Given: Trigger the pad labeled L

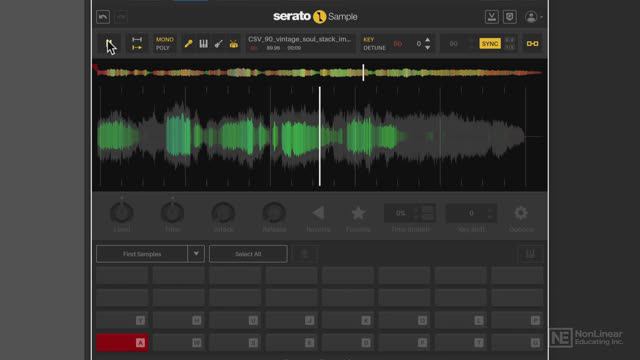Looking at the screenshot, I should (461, 320).
